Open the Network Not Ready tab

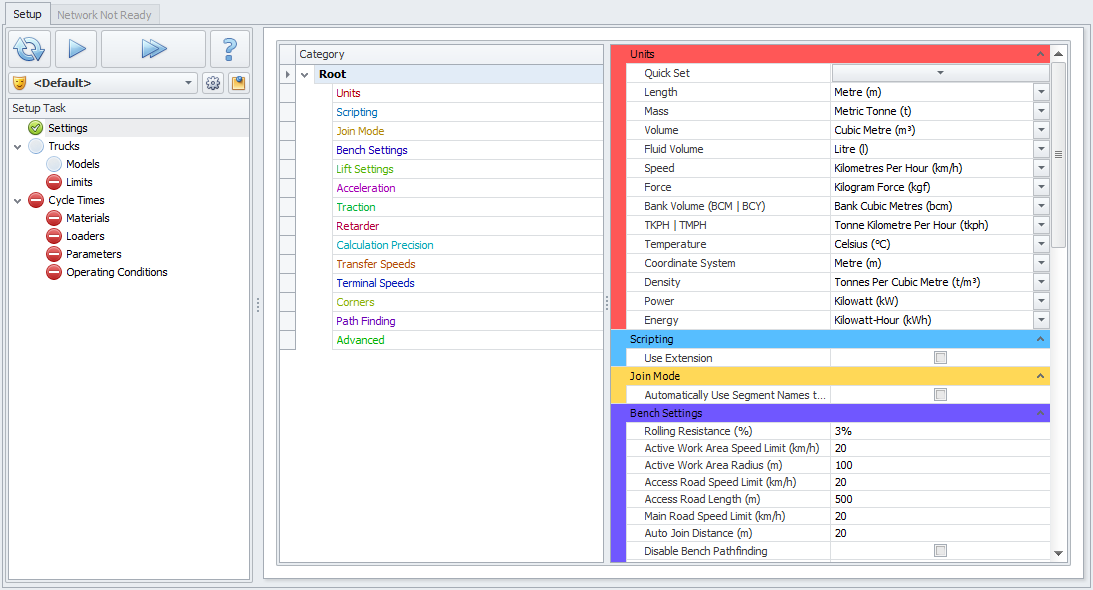[x=104, y=15]
